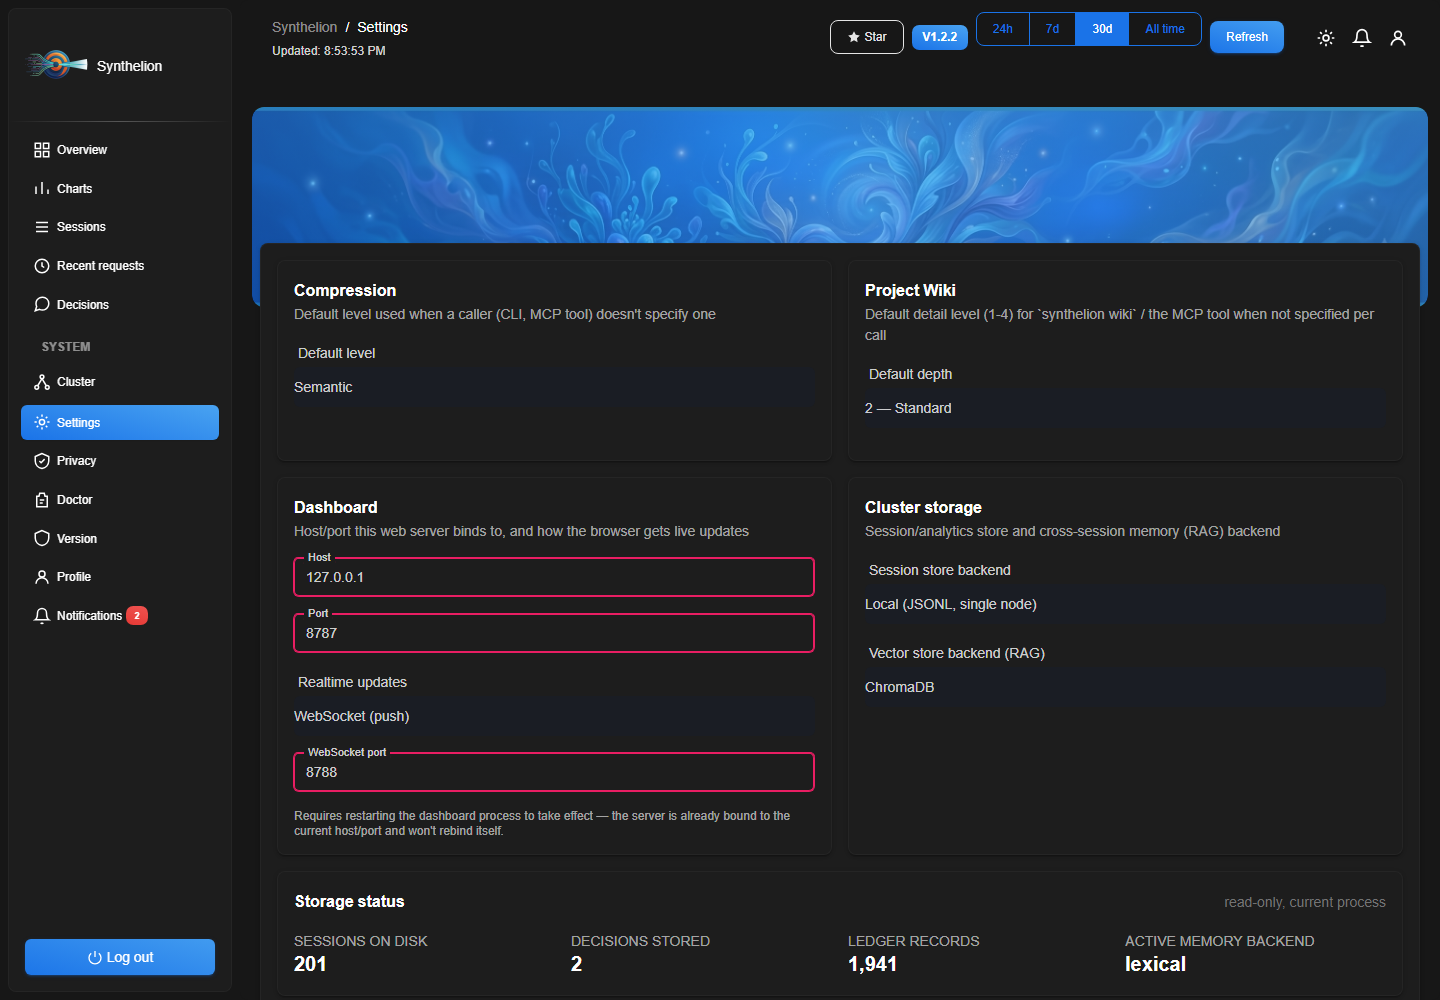
Task: Click the sessions on disk value 201
Action: click(x=310, y=964)
